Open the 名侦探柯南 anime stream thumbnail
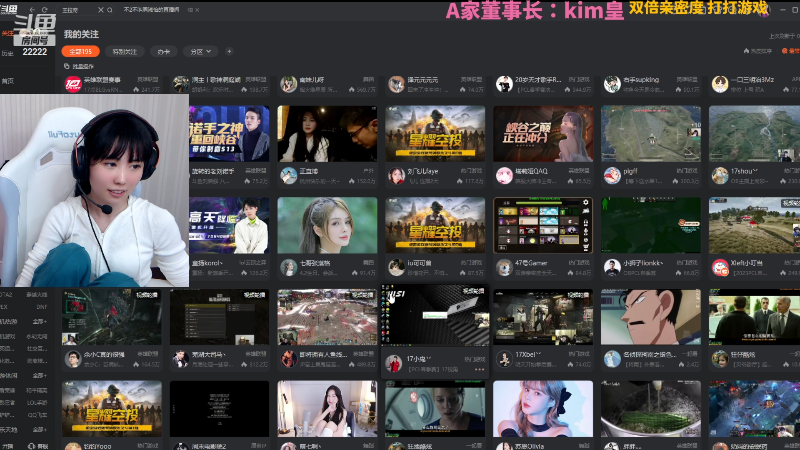This screenshot has height=450, width=800. pyautogui.click(x=651, y=317)
